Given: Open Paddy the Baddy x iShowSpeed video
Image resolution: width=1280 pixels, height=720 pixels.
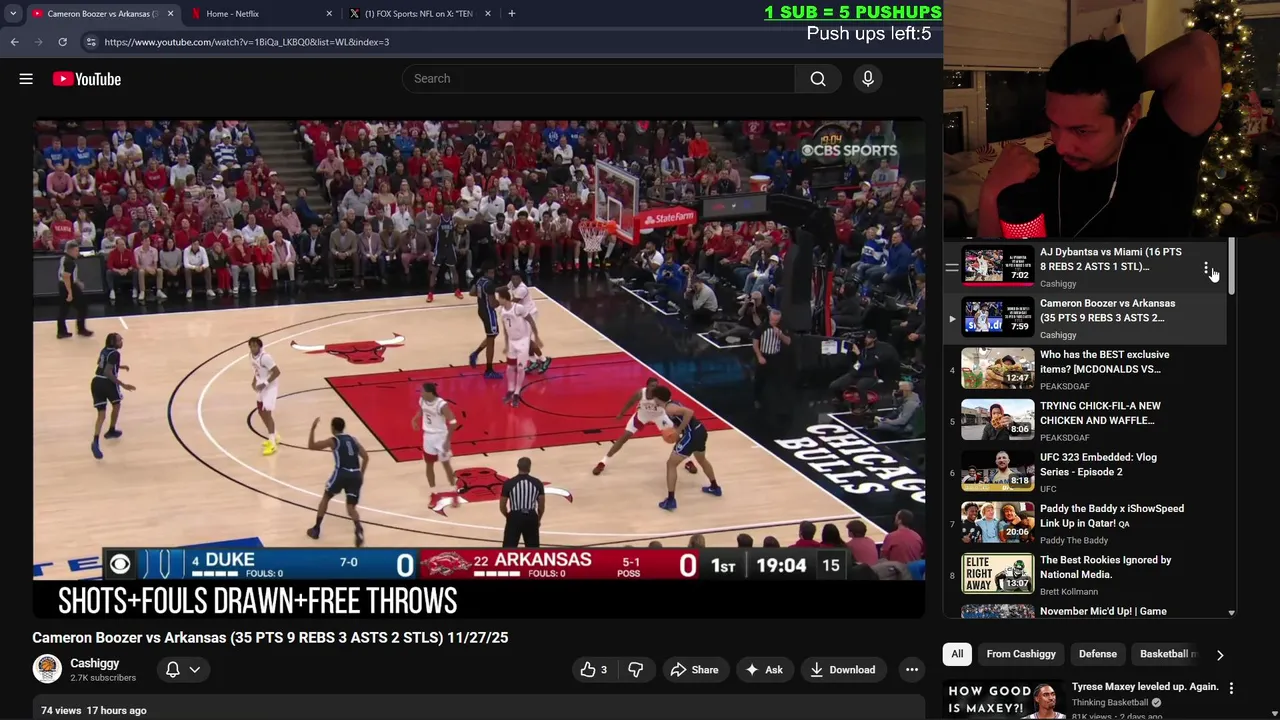Looking at the screenshot, I should point(1111,515).
